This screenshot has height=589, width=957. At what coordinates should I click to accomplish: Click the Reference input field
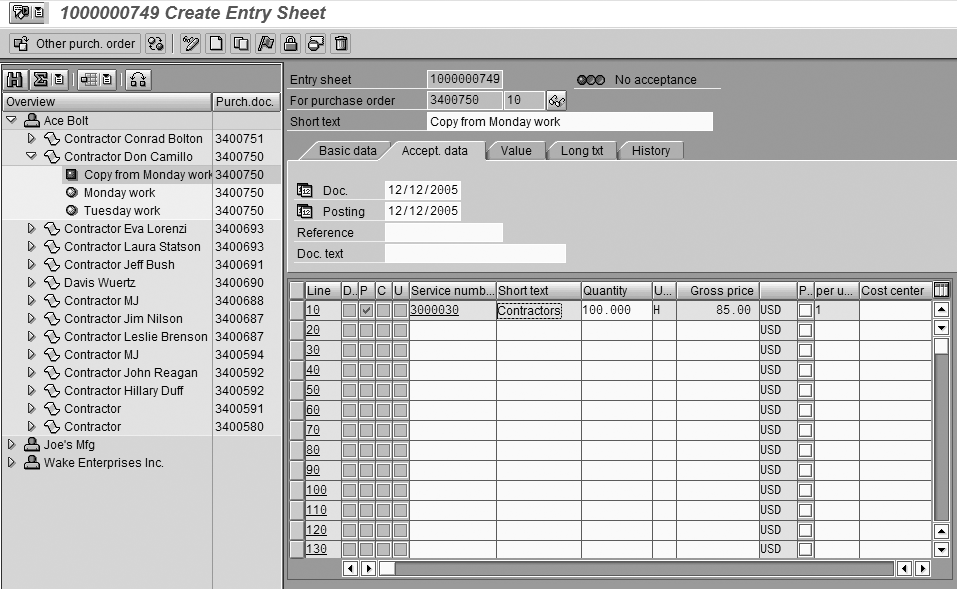pos(443,232)
